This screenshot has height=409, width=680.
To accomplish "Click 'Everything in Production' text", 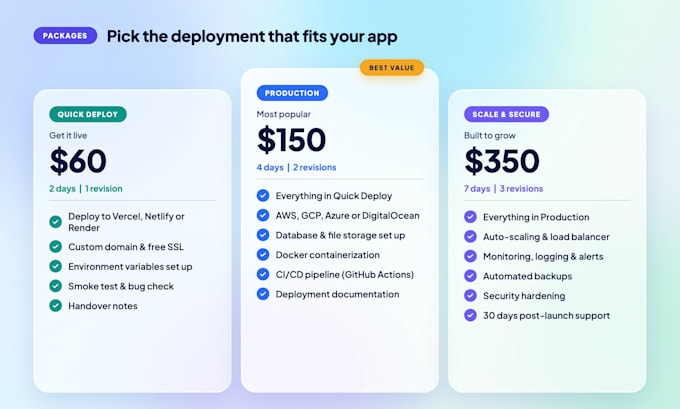I will (x=536, y=217).
